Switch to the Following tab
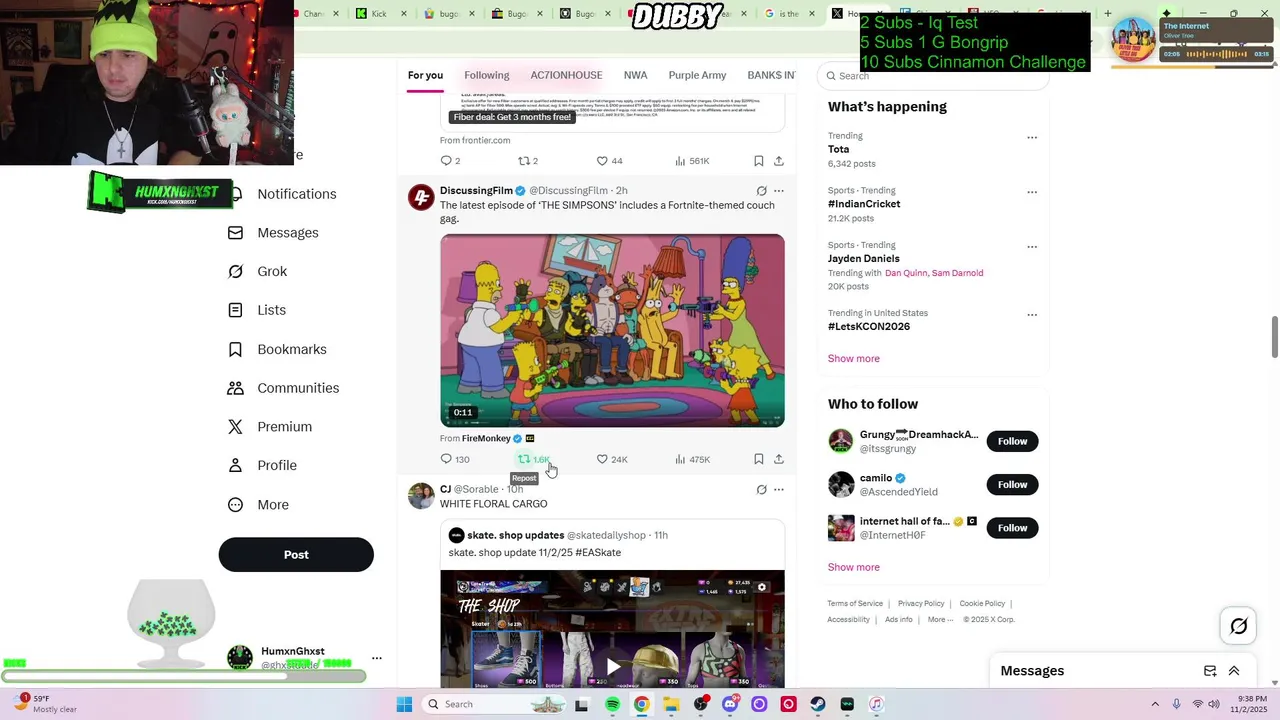This screenshot has width=1280, height=720. (x=487, y=75)
